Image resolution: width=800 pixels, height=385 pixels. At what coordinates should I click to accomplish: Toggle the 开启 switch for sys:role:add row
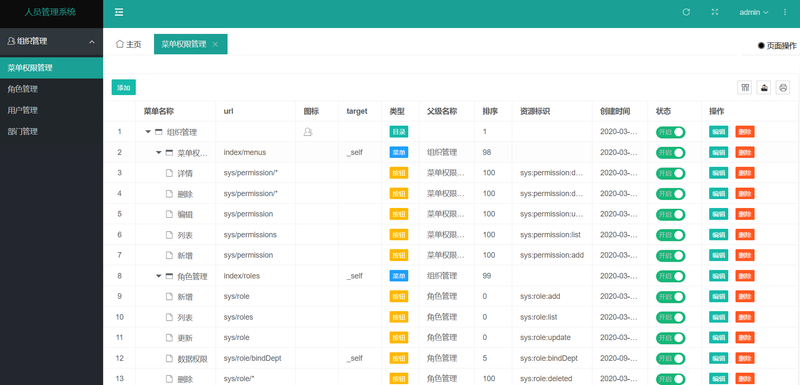(670, 297)
